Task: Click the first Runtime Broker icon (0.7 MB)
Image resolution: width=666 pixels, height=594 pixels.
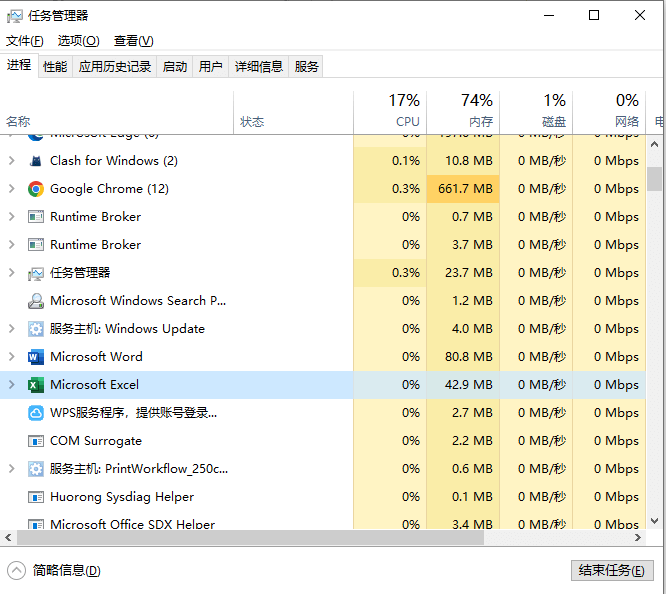Action: coord(36,217)
